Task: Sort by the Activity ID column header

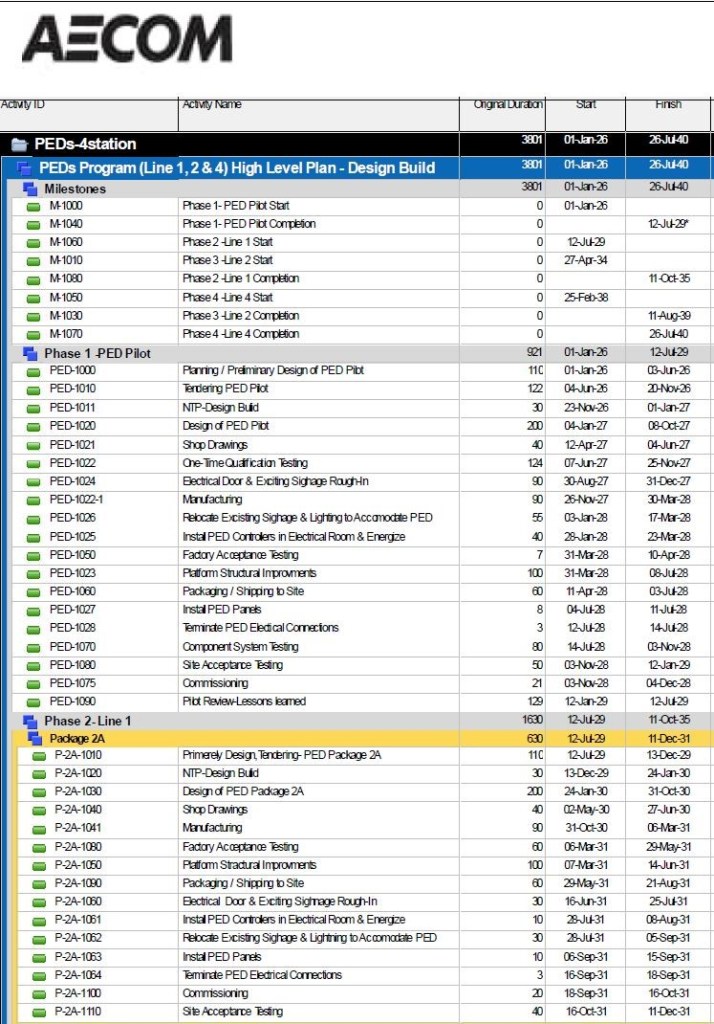Action: click(23, 105)
